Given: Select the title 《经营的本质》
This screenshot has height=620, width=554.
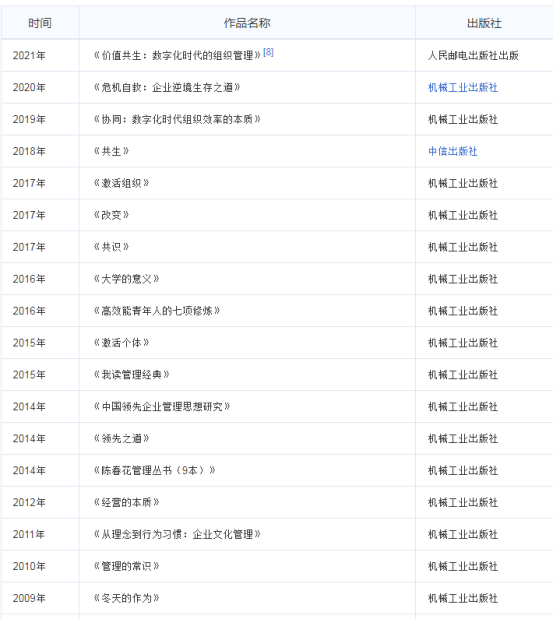Looking at the screenshot, I should [x=127, y=502].
